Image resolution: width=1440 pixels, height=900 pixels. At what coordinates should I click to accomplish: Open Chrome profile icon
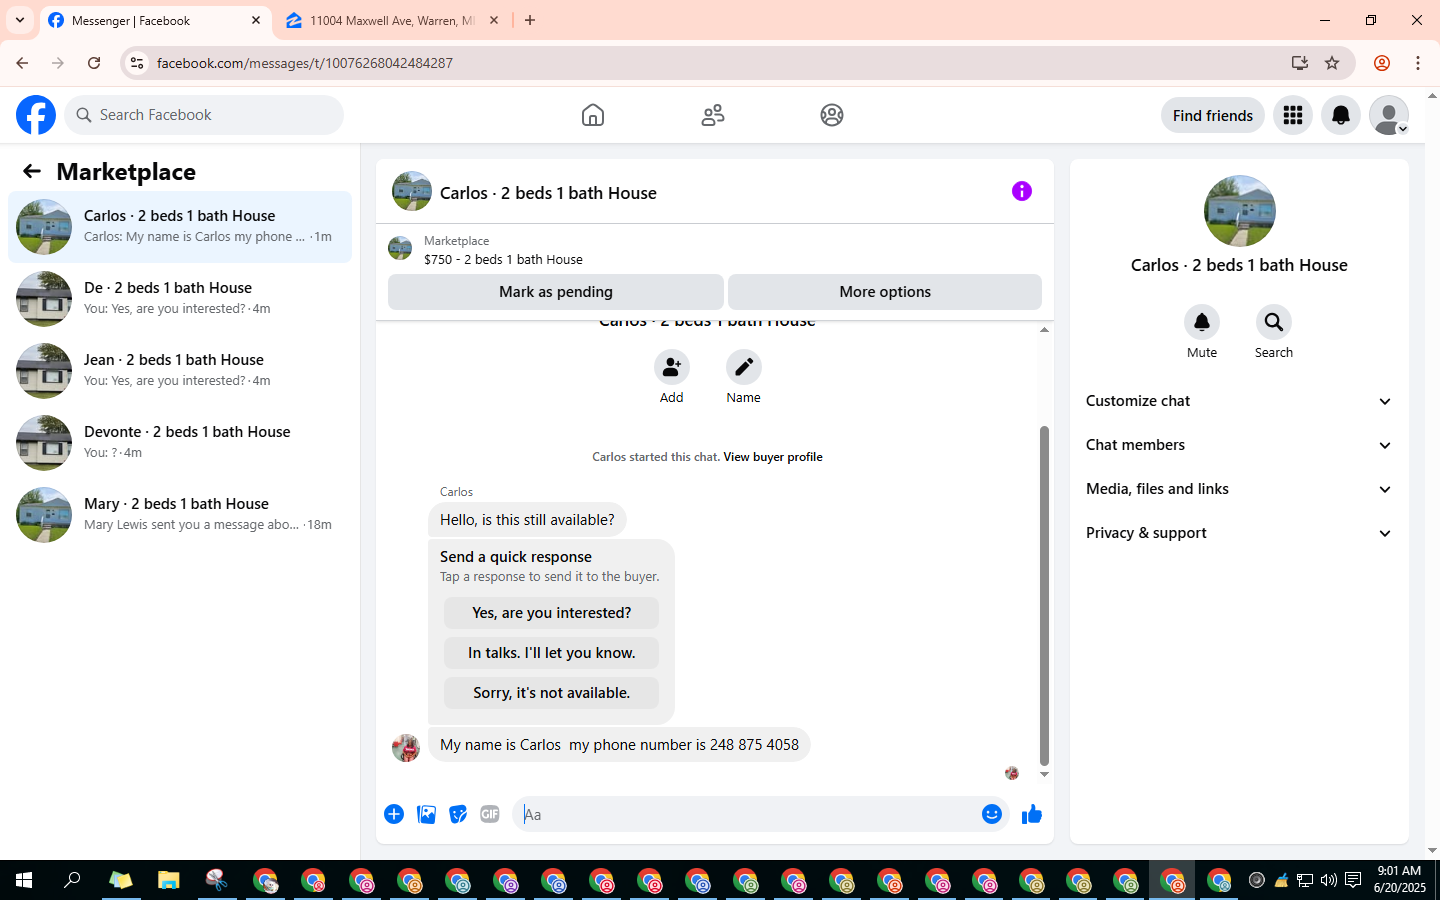(x=1382, y=63)
